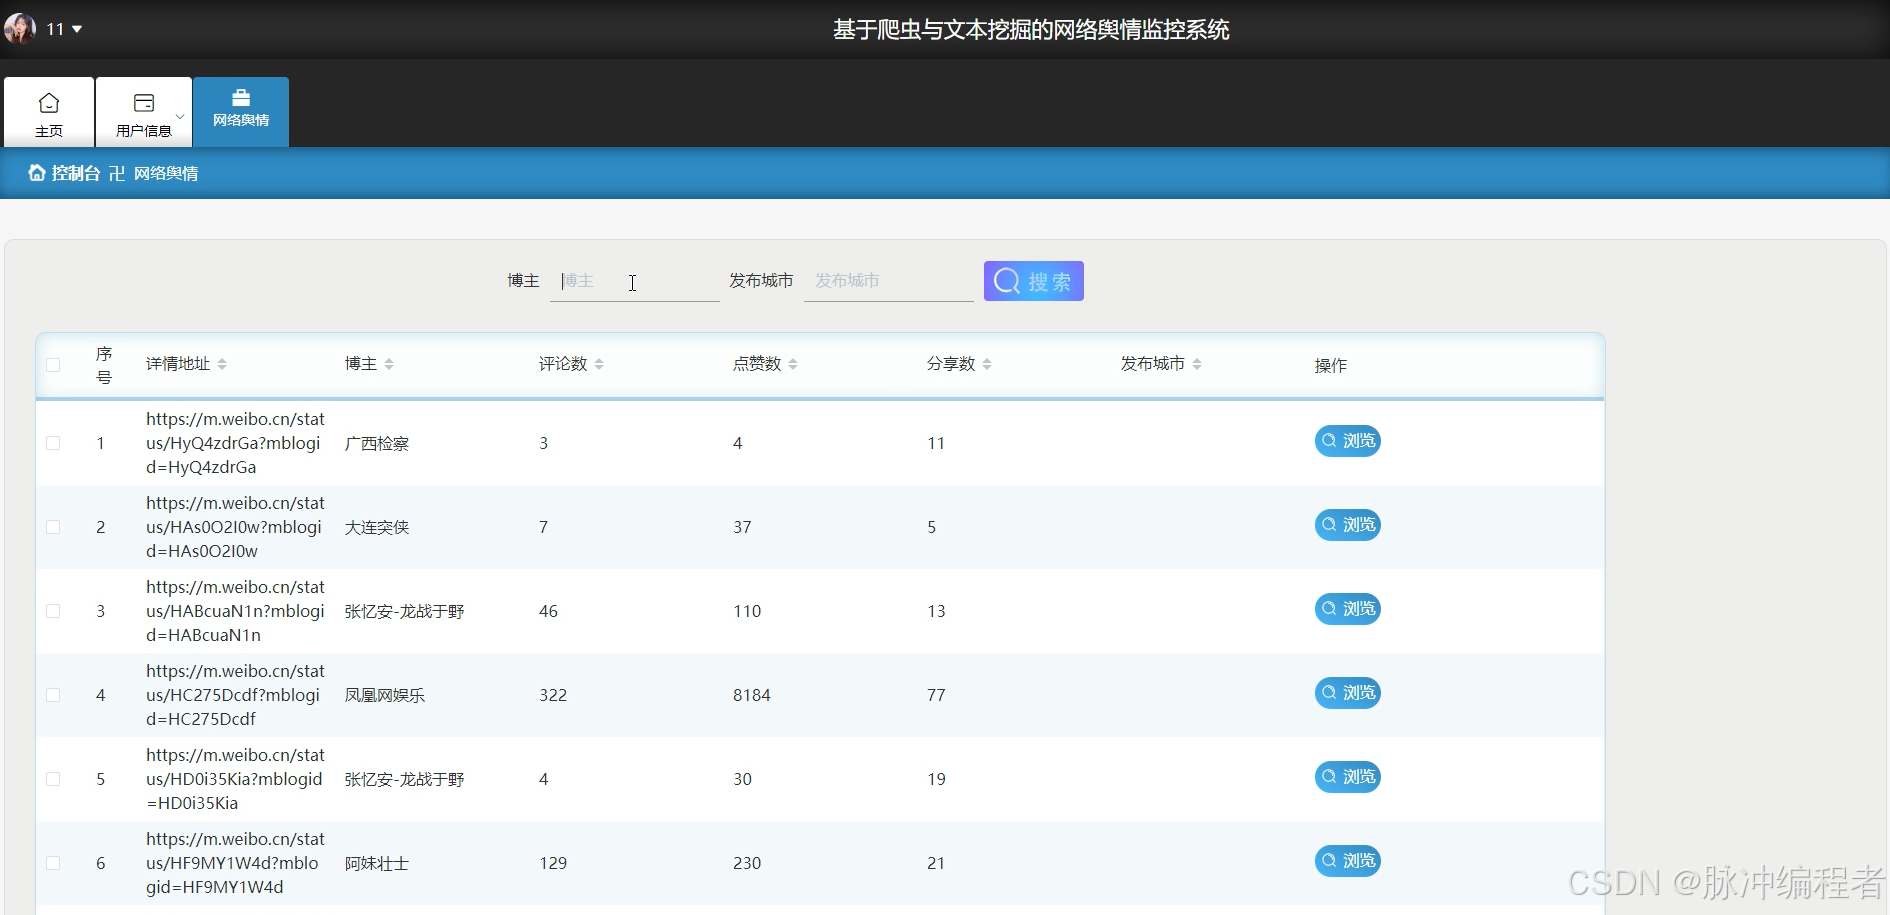Expand the 用户信息 chevron arrow
Screen dimensions: 1890x915
180,116
